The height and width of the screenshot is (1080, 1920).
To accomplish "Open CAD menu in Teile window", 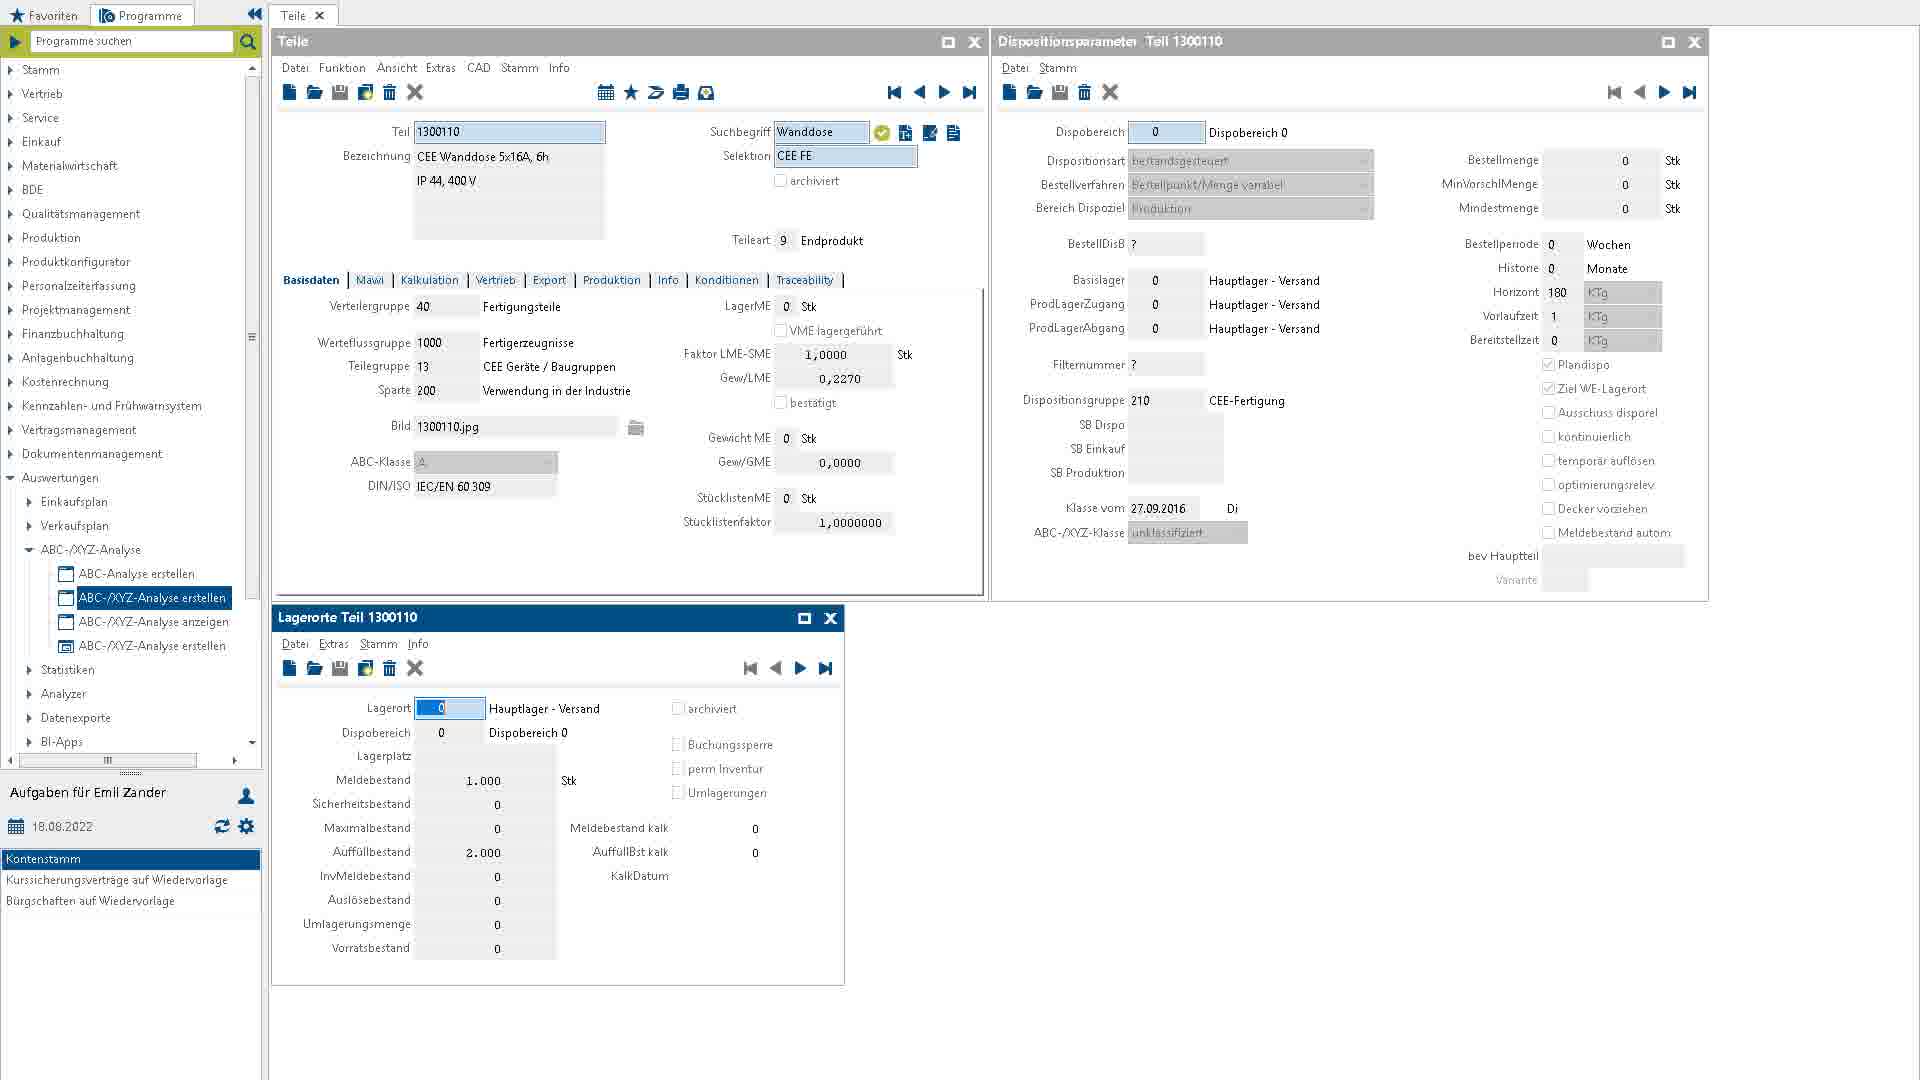I will coord(478,68).
